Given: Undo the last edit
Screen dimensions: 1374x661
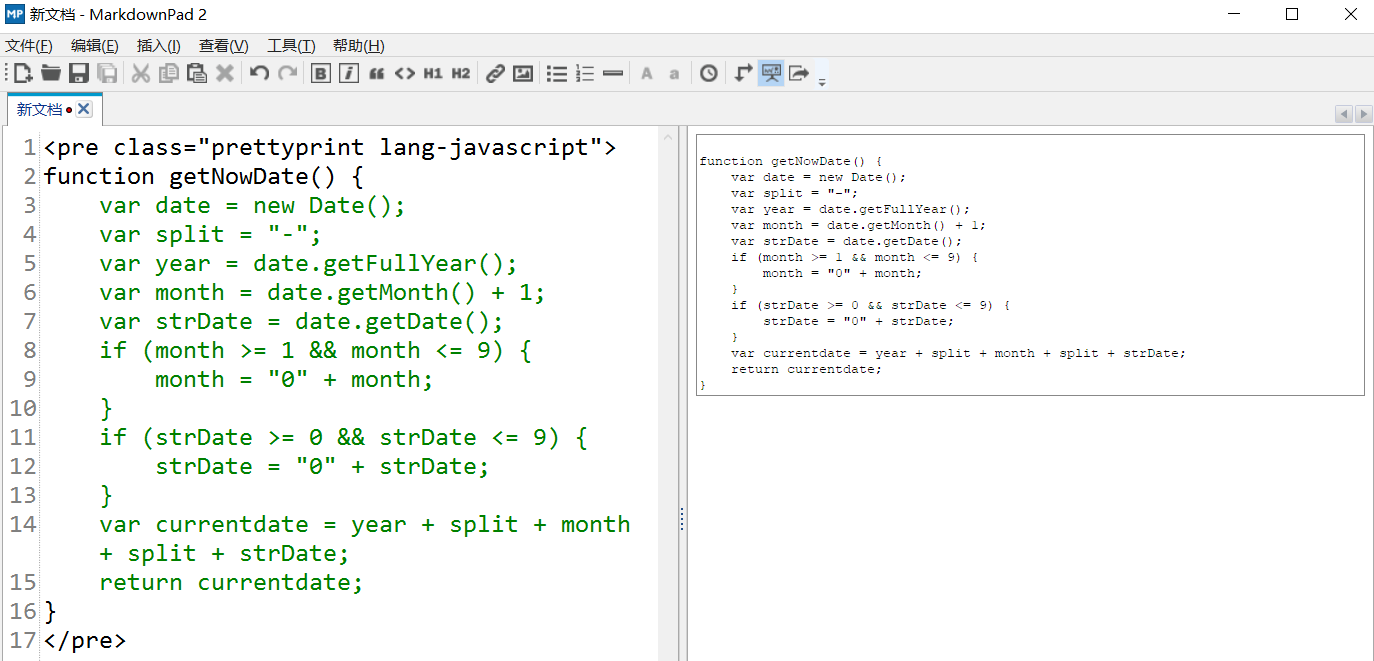Looking at the screenshot, I should click(x=260, y=73).
